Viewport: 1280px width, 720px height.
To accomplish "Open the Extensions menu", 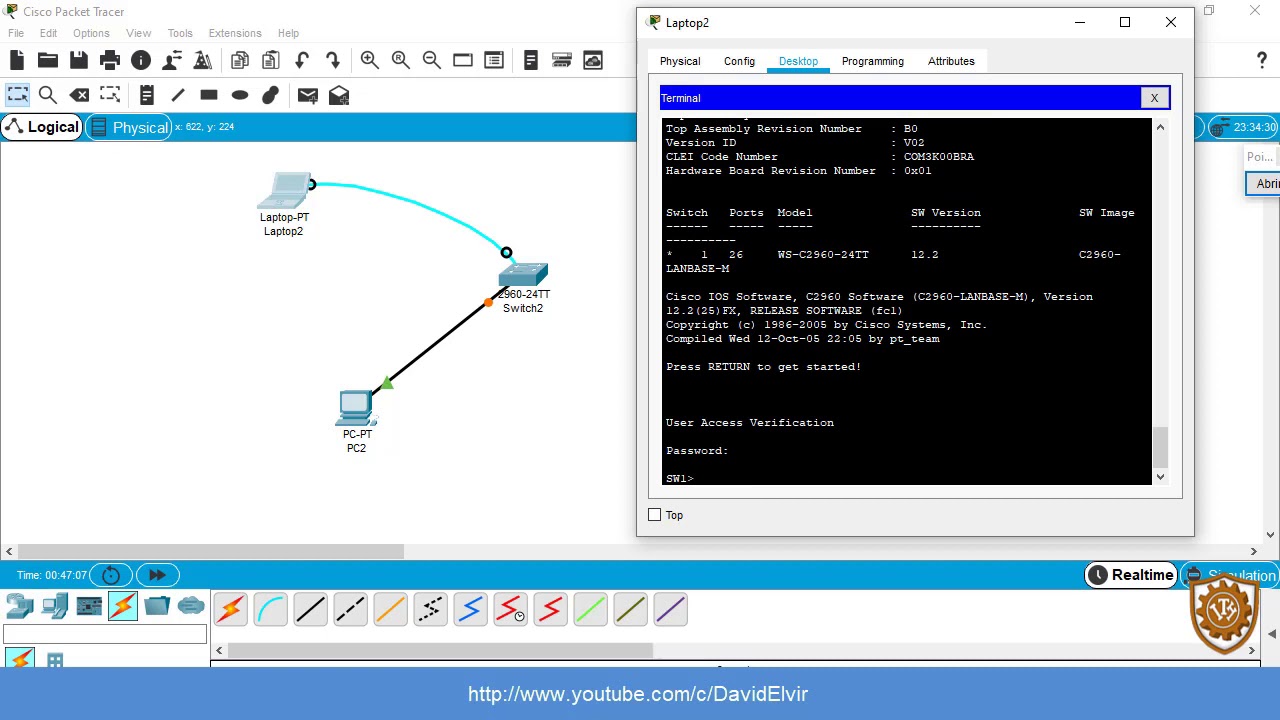I will coord(235,33).
